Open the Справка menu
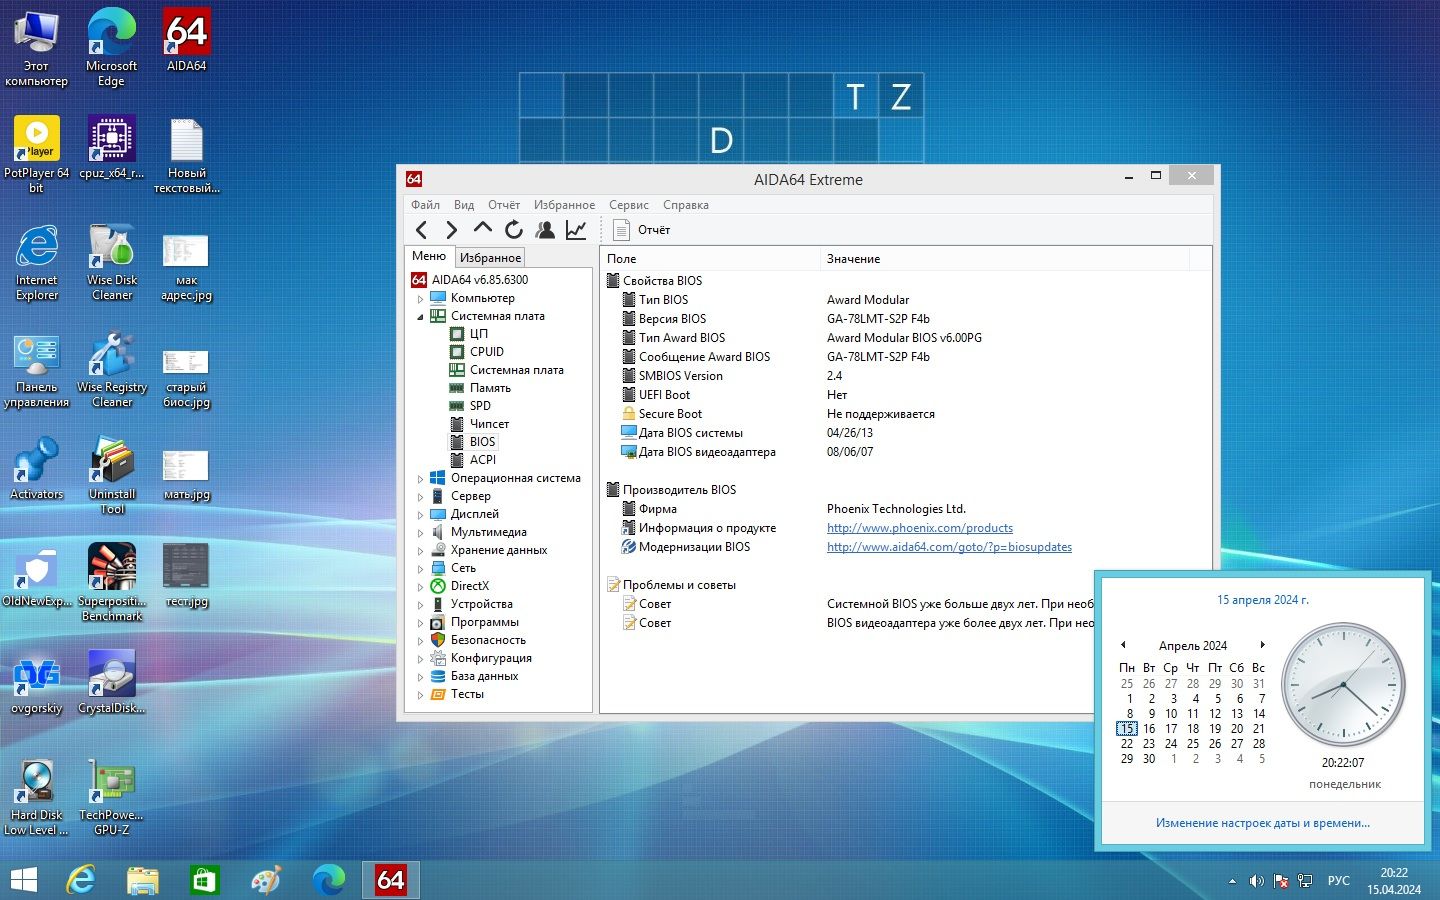The height and width of the screenshot is (900, 1440). (686, 205)
